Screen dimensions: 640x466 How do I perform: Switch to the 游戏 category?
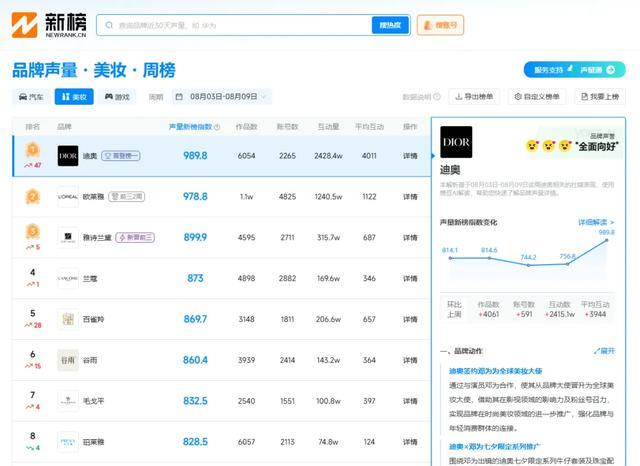click(117, 97)
